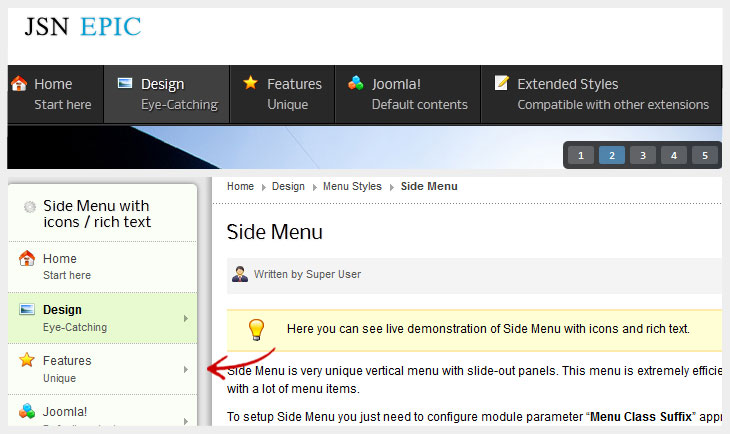Image resolution: width=730 pixels, height=434 pixels.
Task: Click the Home breadcrumb link
Action: 240,186
